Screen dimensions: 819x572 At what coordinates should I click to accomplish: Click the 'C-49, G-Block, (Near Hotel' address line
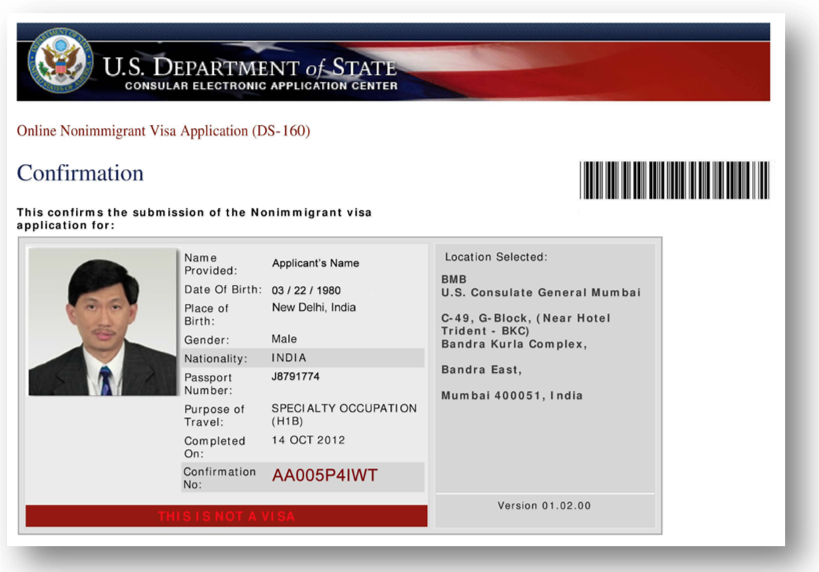pyautogui.click(x=525, y=318)
